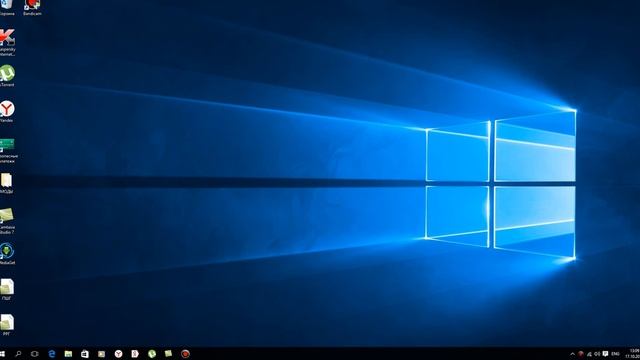Click the red Kaspersky tray icon

pyautogui.click(x=581, y=354)
